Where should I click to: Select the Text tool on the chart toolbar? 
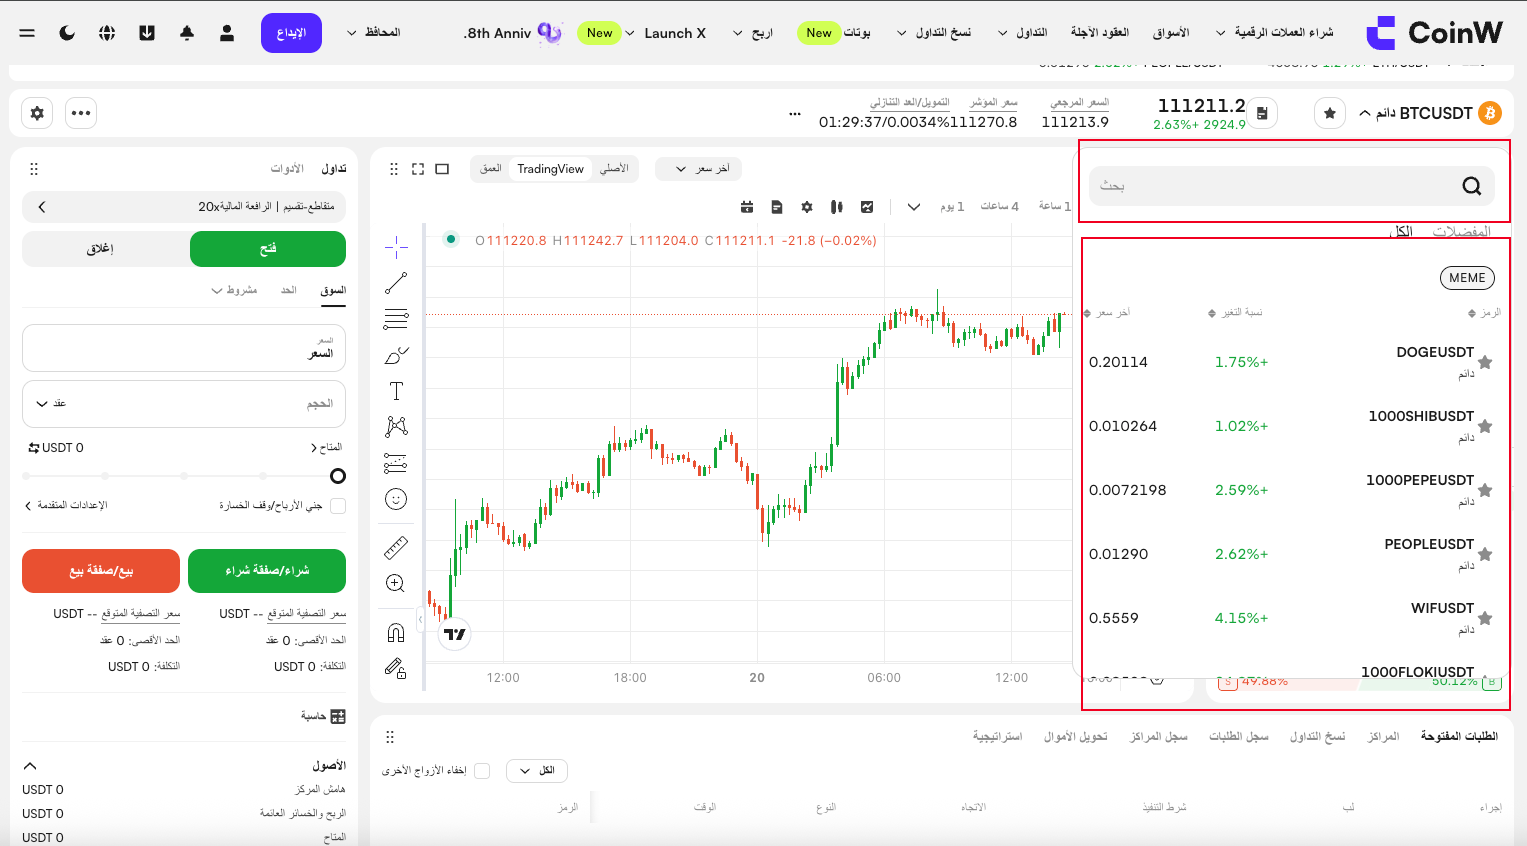[396, 391]
